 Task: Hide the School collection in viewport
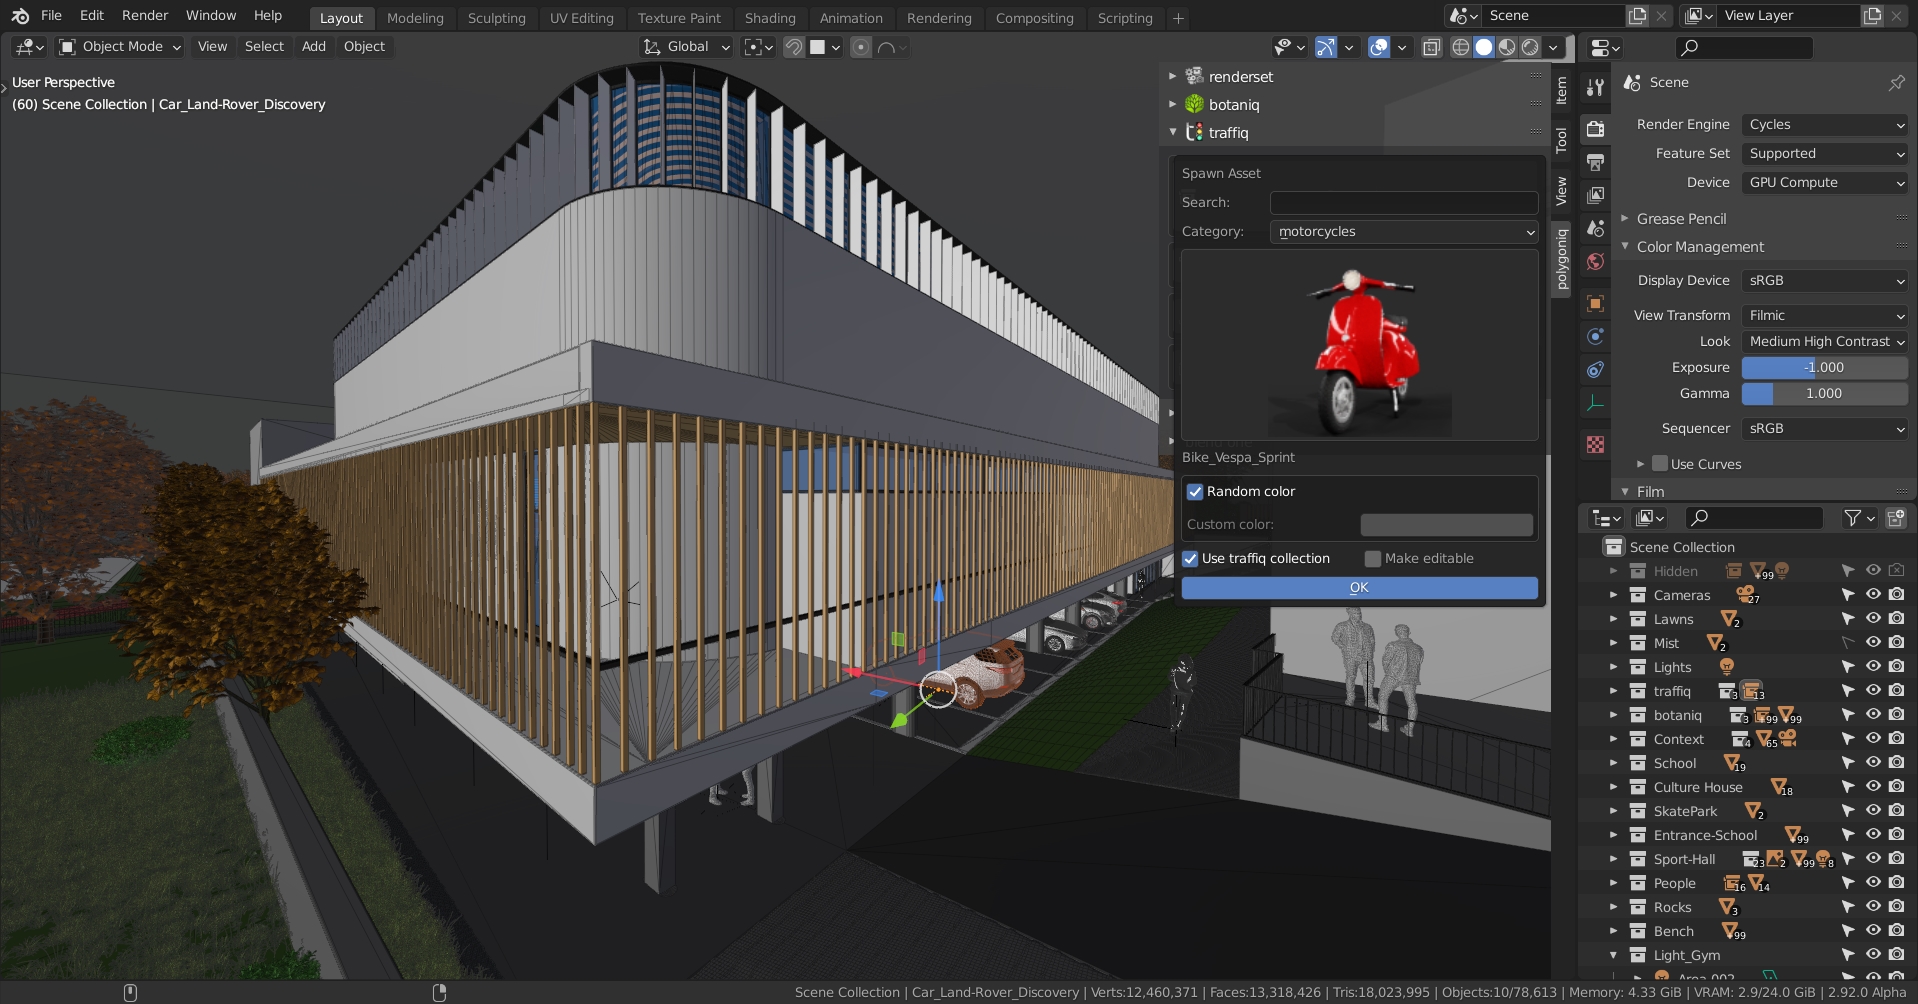point(1873,763)
